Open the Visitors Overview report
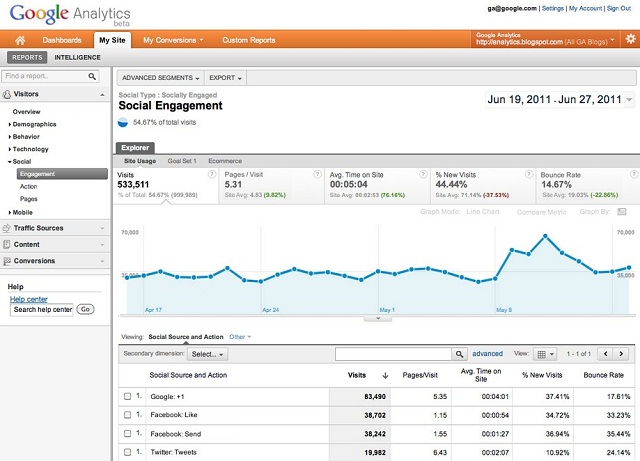The image size is (640, 461). [27, 111]
